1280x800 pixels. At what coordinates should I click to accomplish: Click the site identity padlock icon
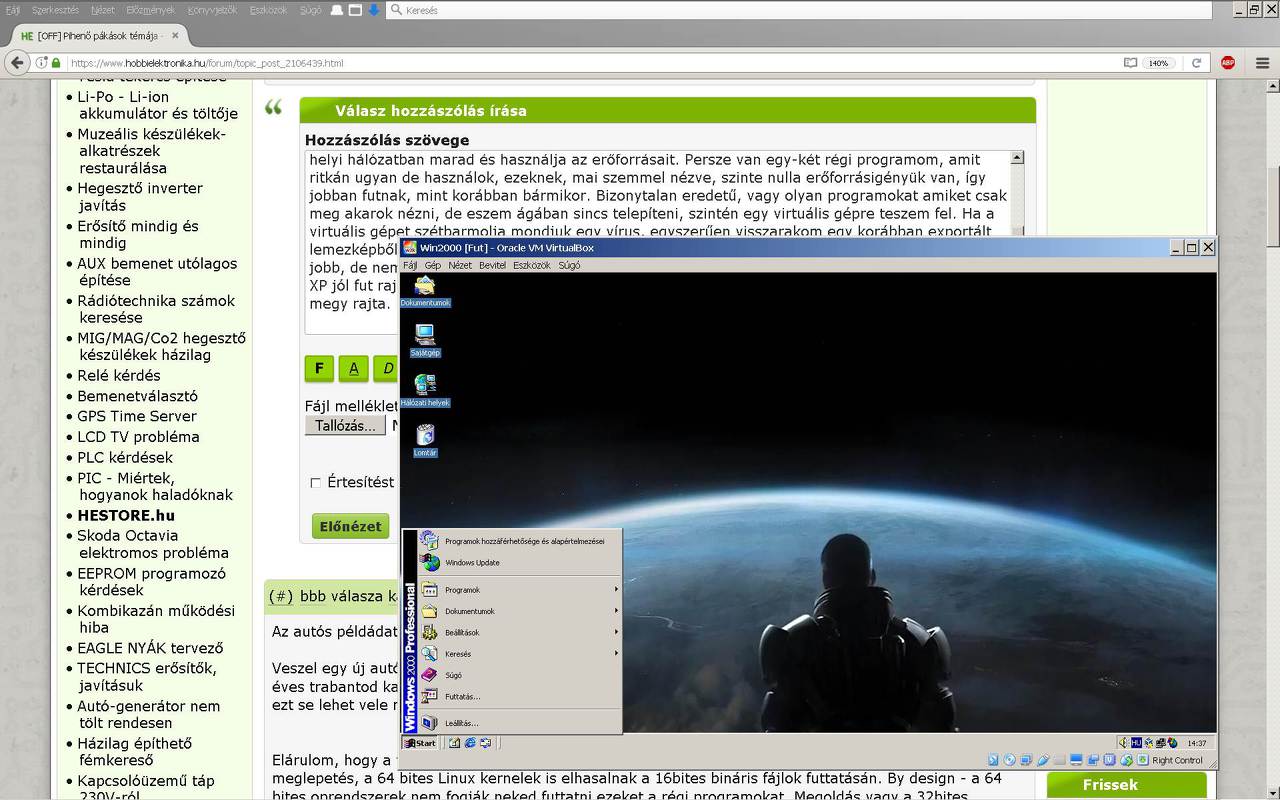56,62
